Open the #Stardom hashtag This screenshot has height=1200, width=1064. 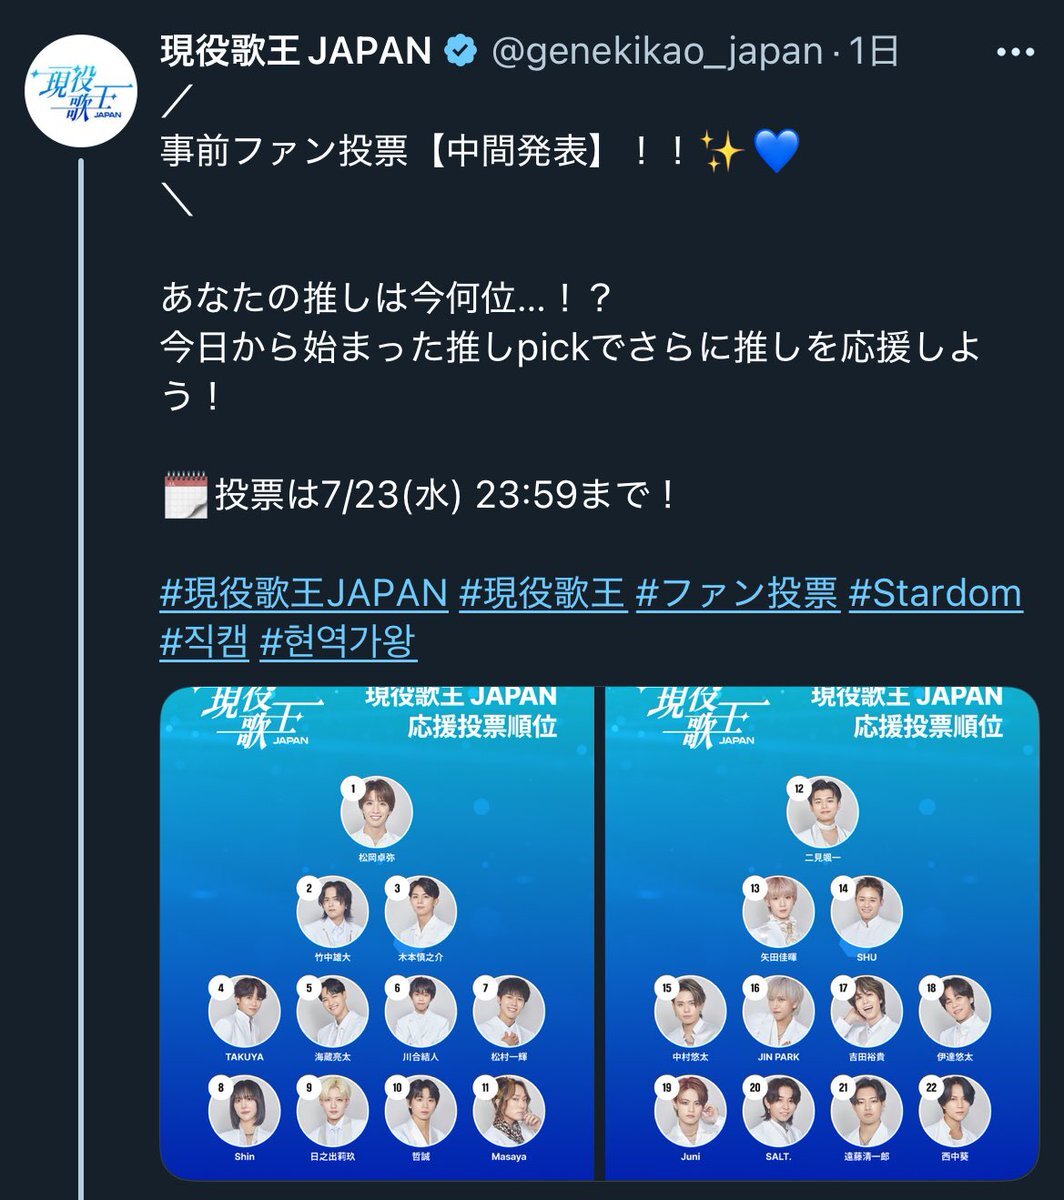point(936,593)
